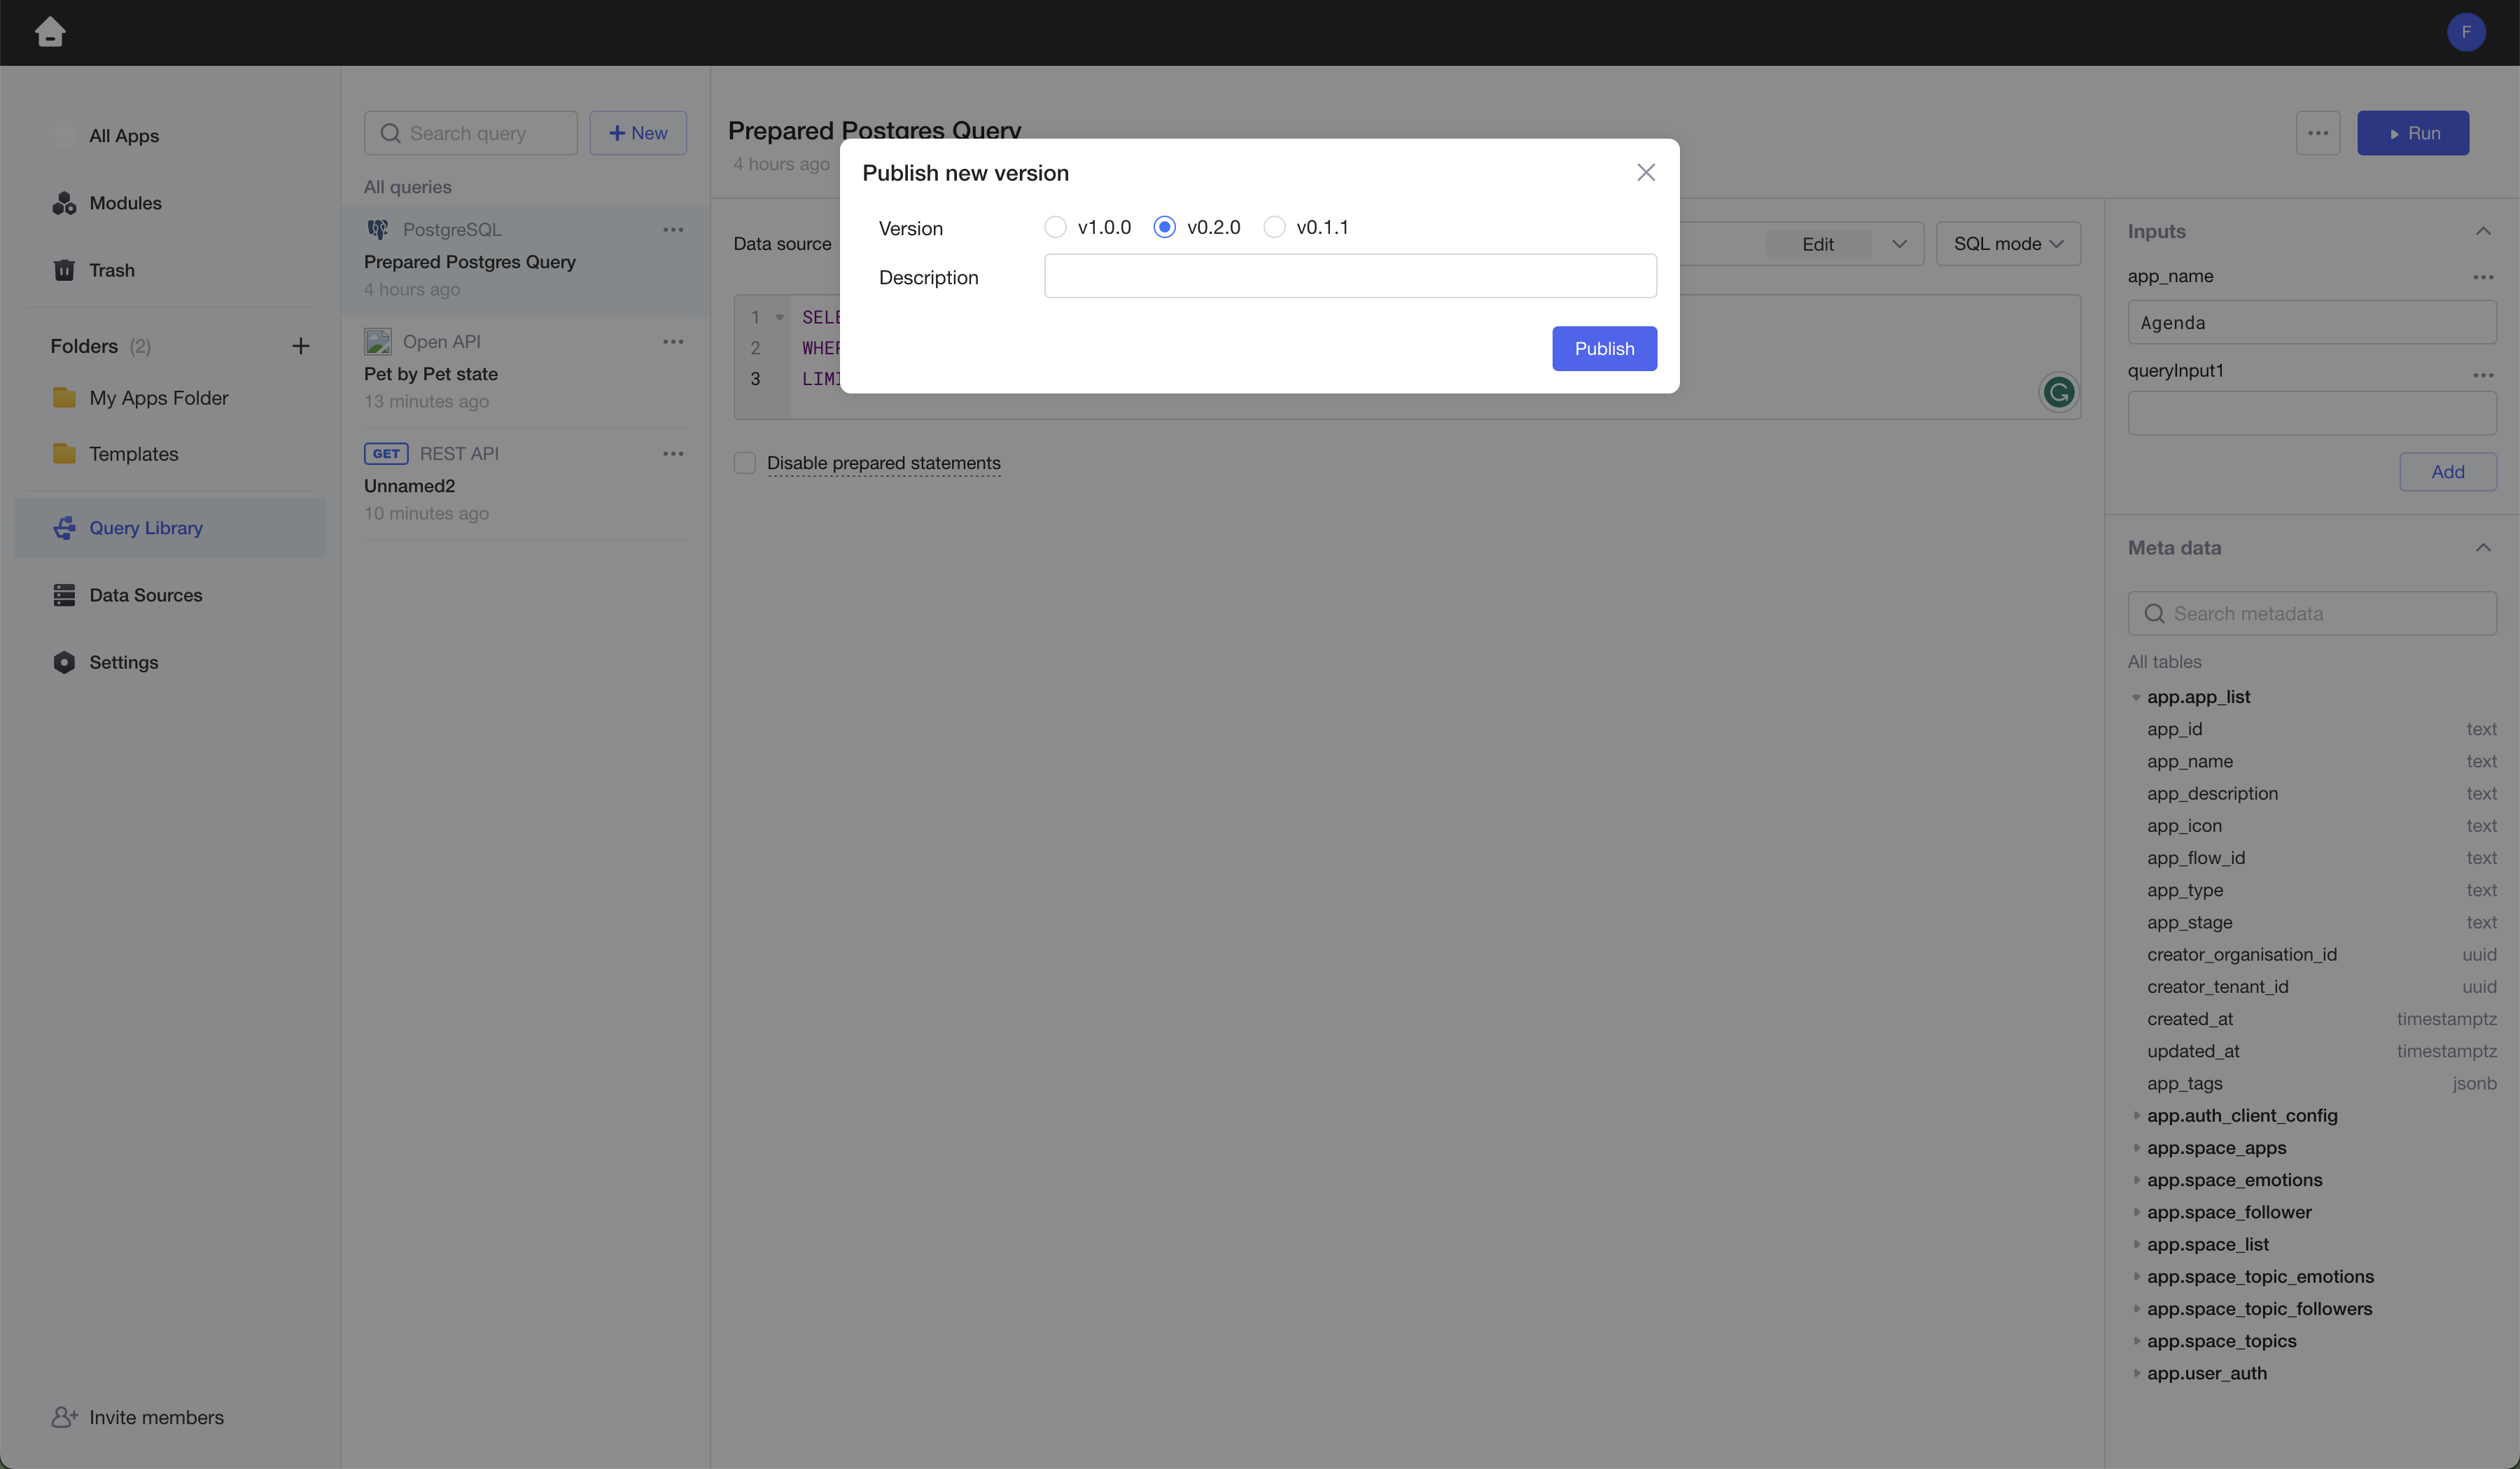Open the SQL mode dropdown
This screenshot has height=1469, width=2520.
tap(2008, 244)
